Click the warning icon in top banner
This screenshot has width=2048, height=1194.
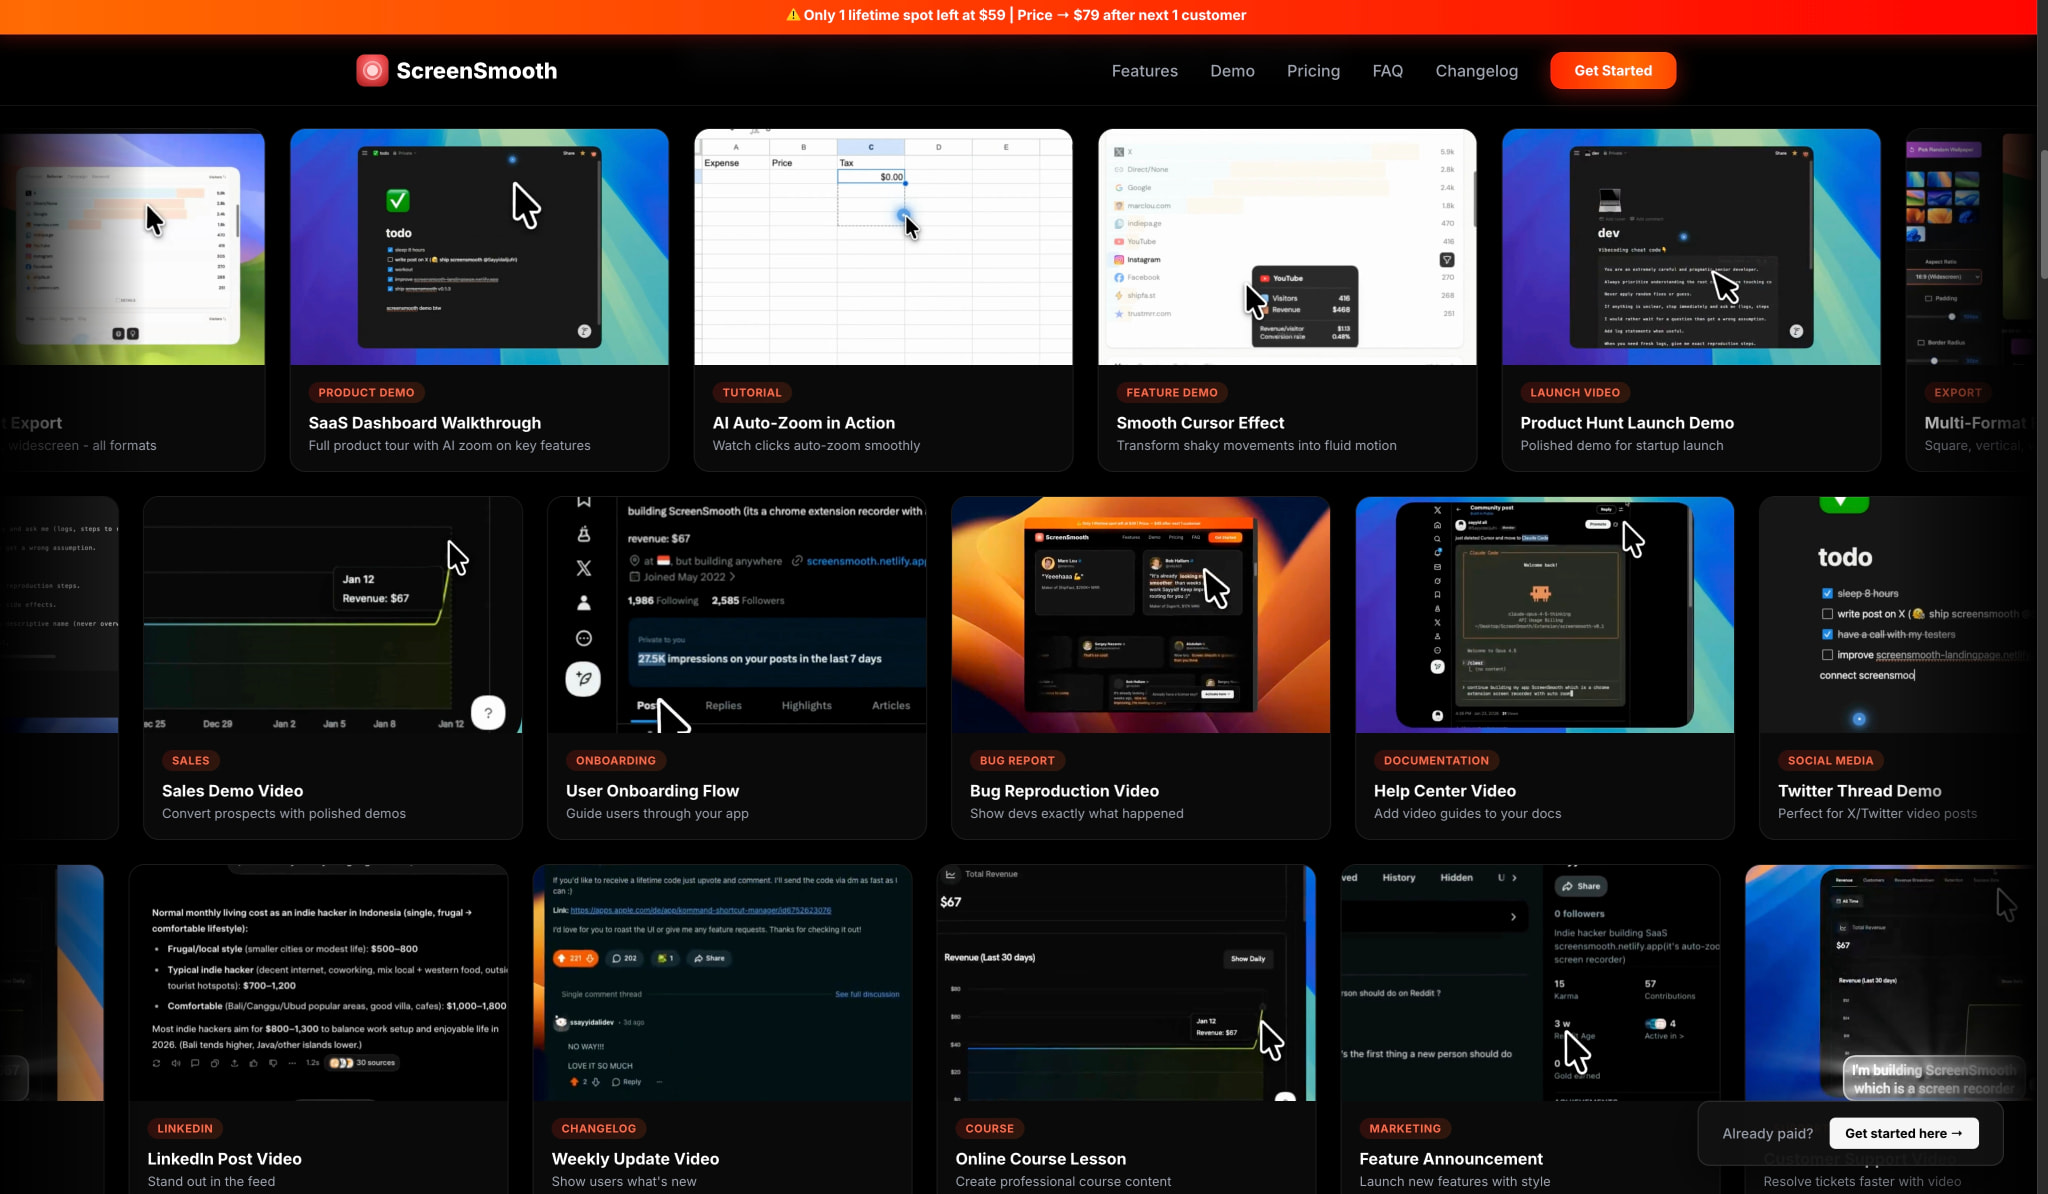793,15
